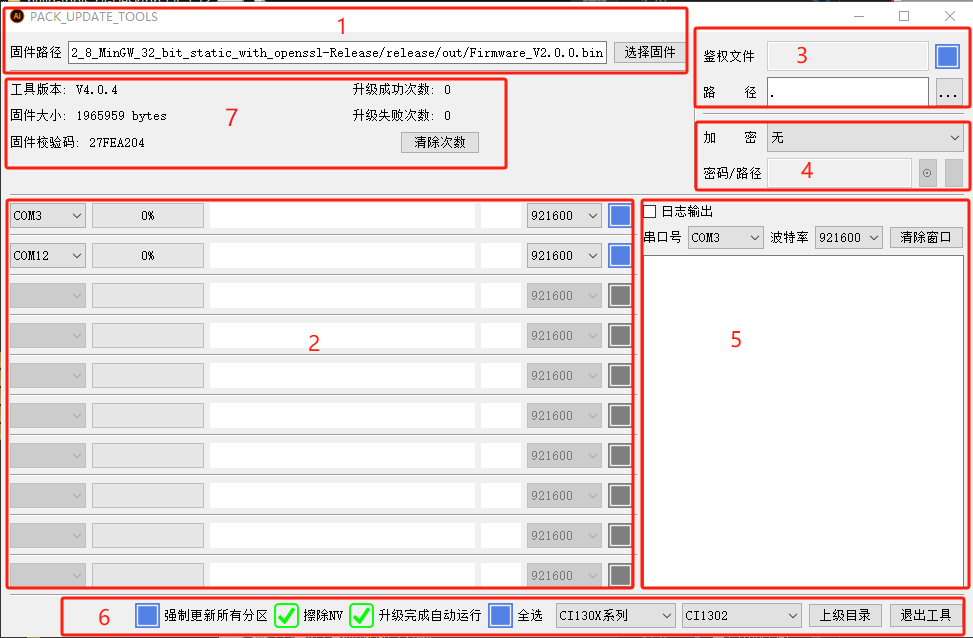Uncheck 升级完成自动运行

(x=360, y=616)
